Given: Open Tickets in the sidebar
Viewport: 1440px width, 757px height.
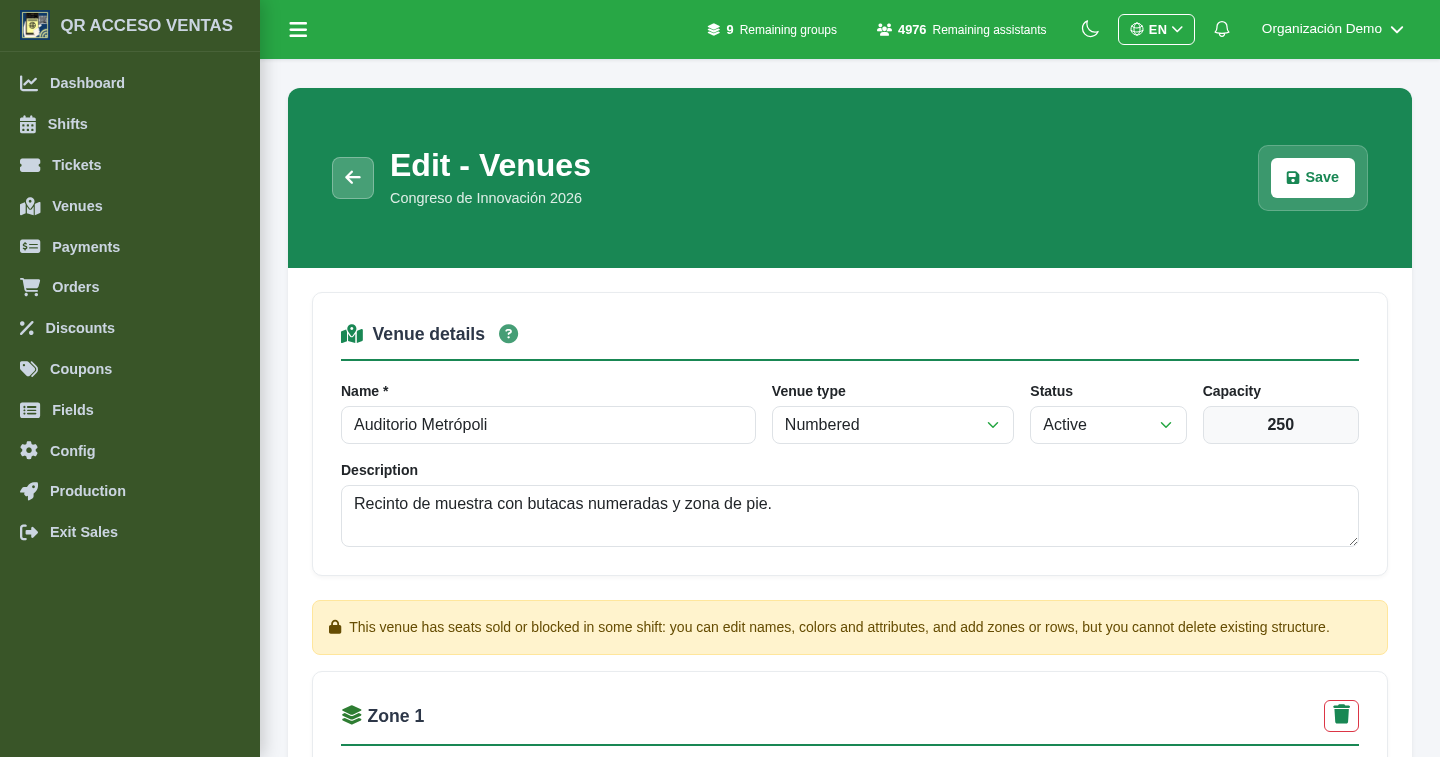Looking at the screenshot, I should pyautogui.click(x=130, y=165).
